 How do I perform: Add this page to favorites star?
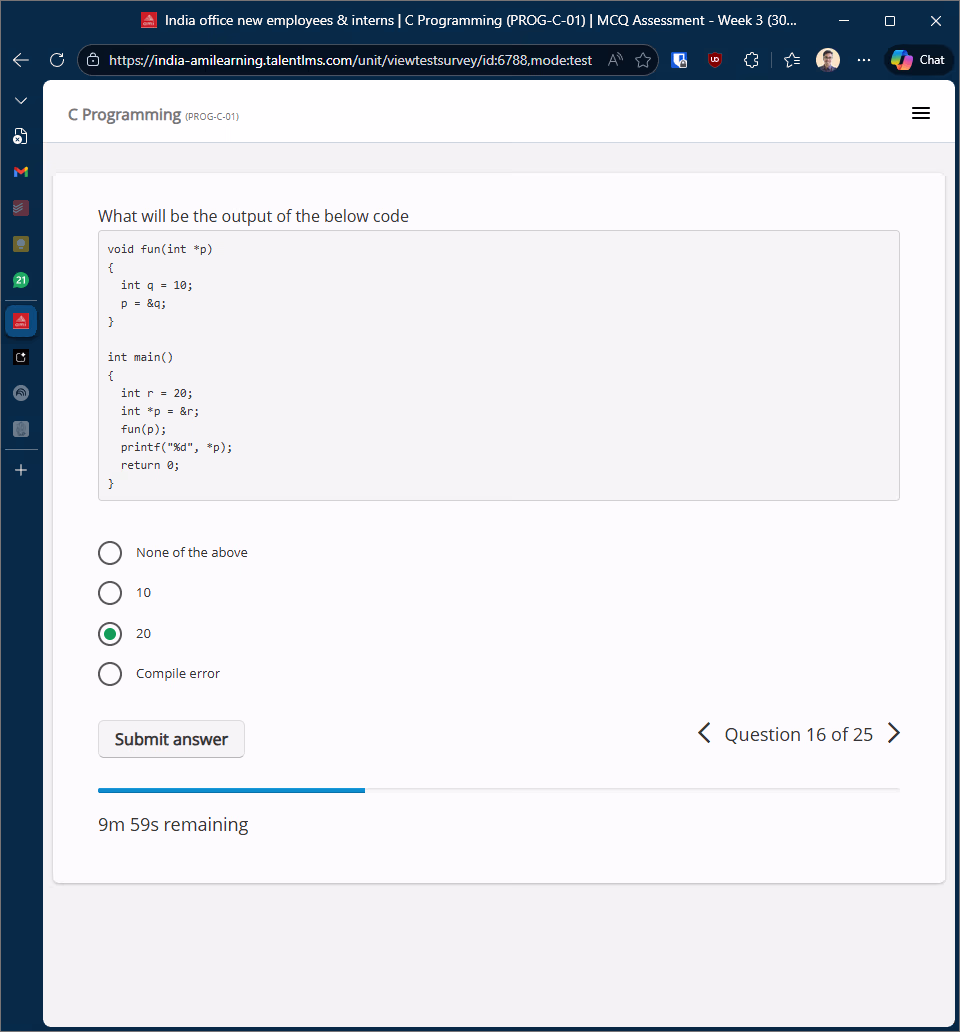point(643,60)
